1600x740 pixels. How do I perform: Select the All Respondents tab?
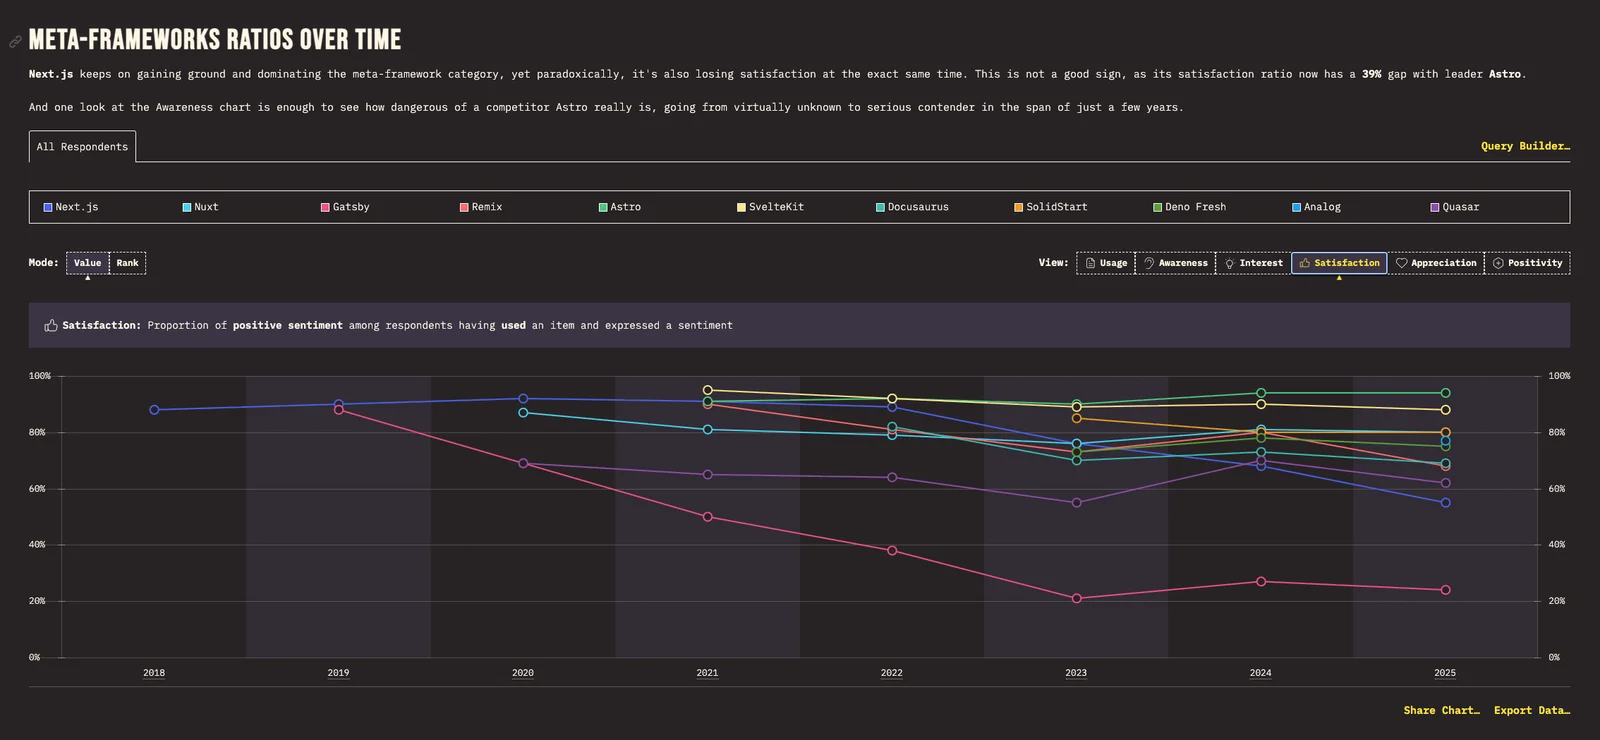[x=82, y=146]
